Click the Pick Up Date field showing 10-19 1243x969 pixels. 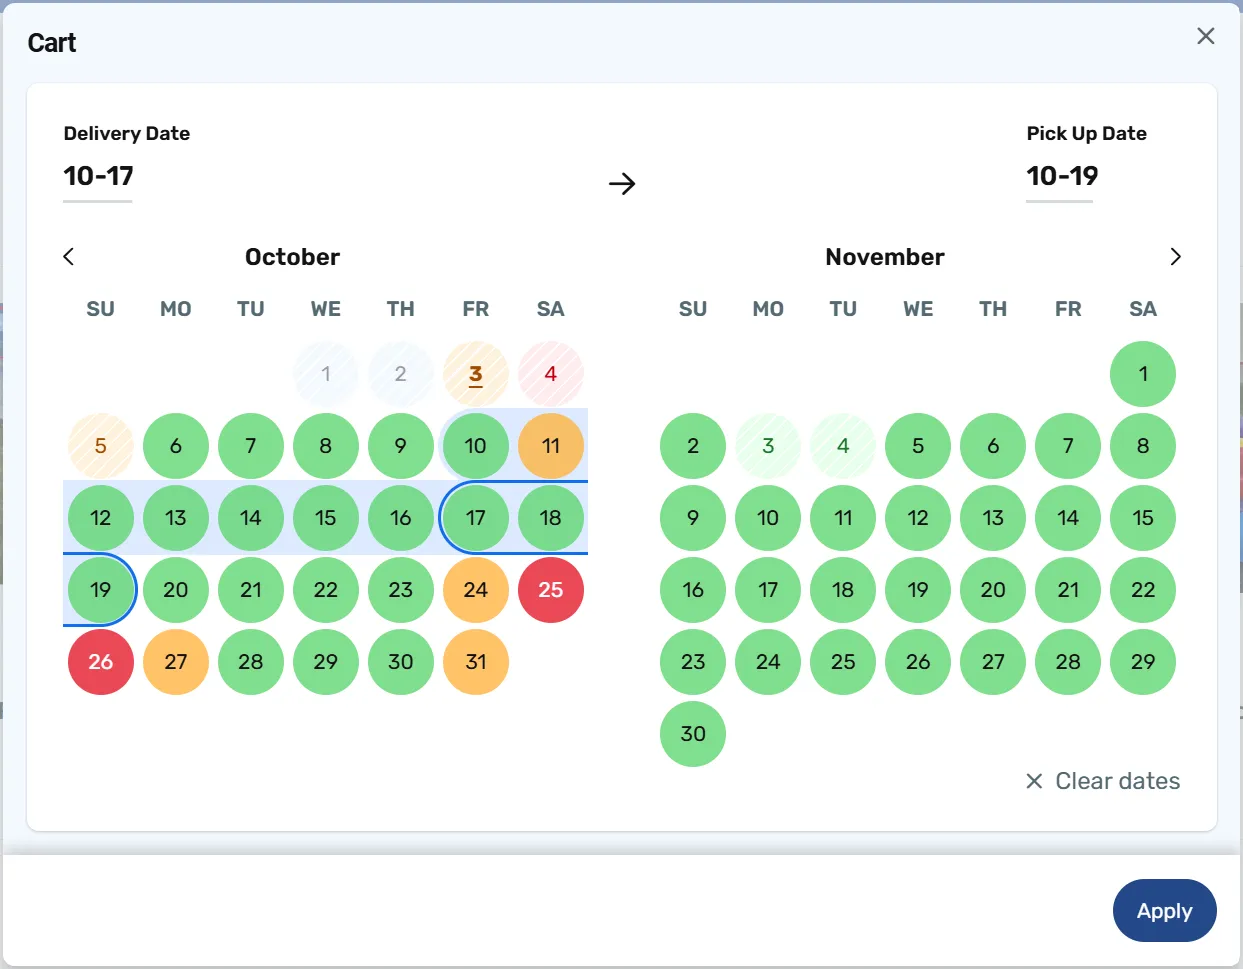pyautogui.click(x=1061, y=177)
